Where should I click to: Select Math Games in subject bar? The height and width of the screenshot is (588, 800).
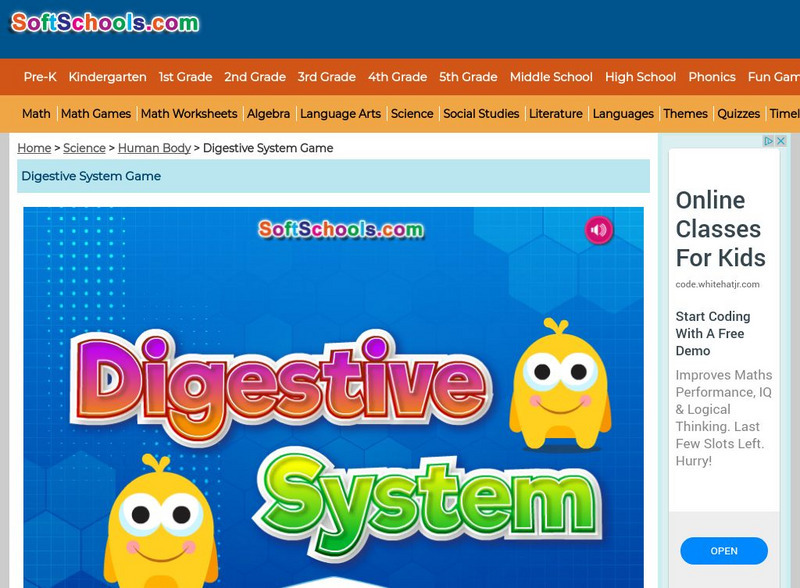[x=96, y=113]
